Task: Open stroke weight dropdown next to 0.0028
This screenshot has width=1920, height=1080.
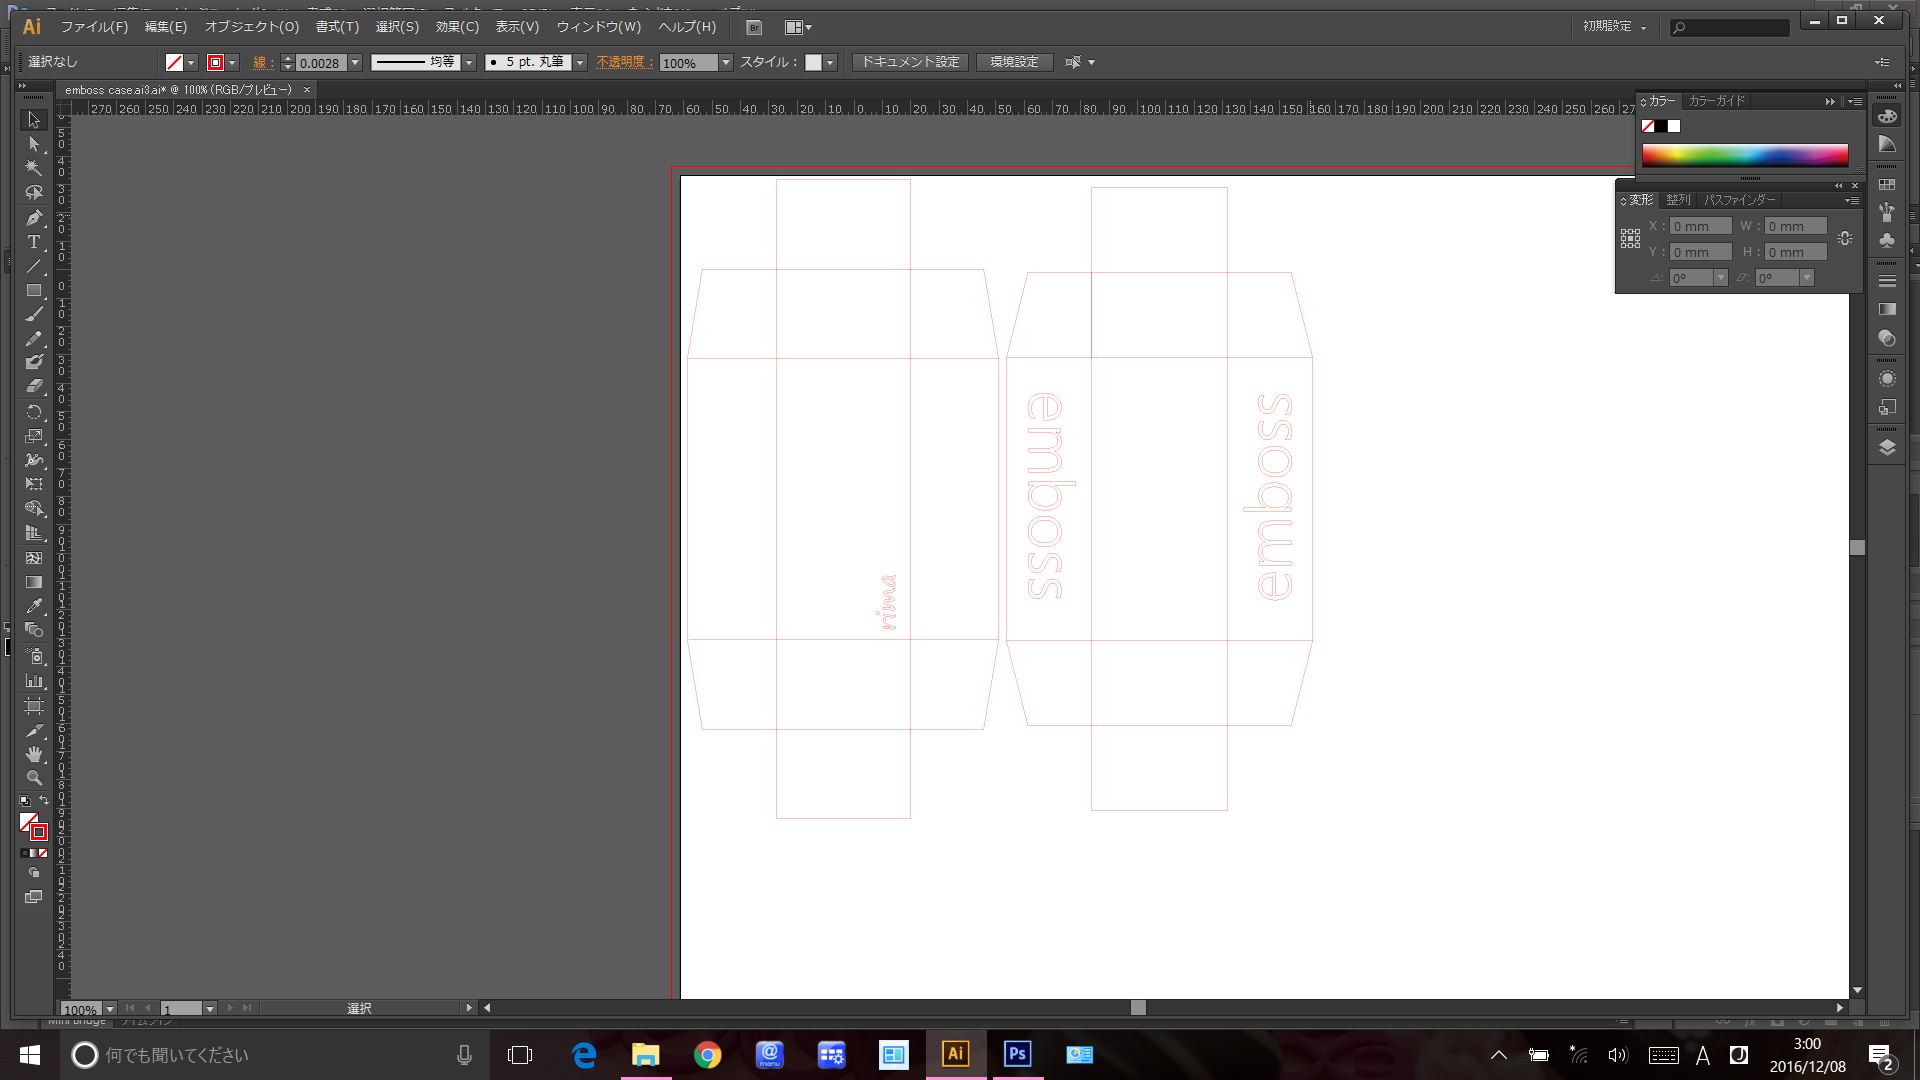Action: 354,62
